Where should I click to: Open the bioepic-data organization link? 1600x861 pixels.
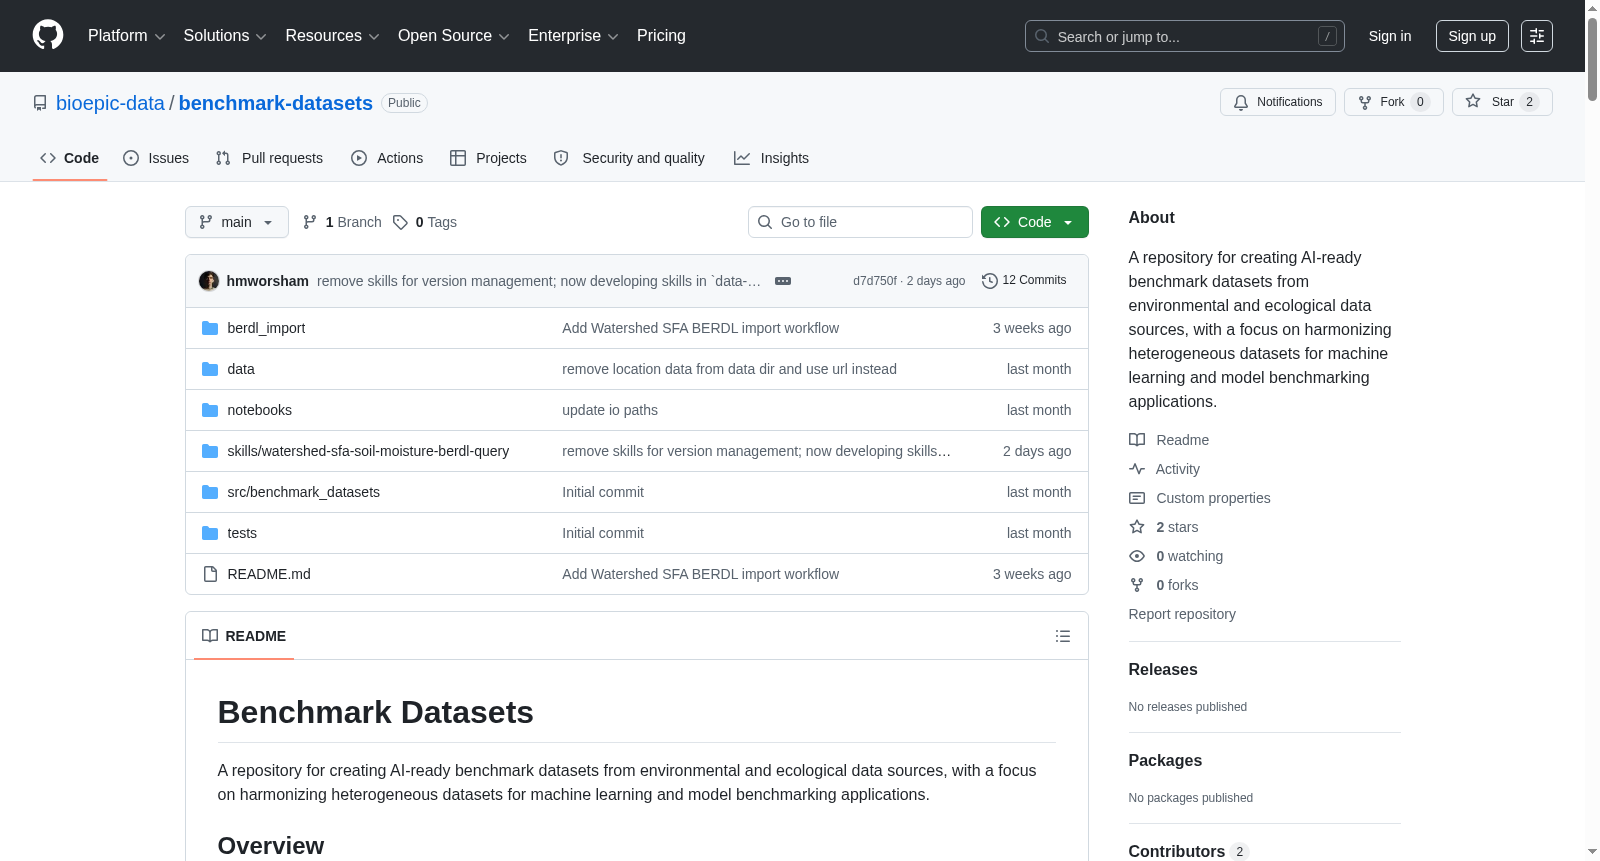pyautogui.click(x=110, y=103)
